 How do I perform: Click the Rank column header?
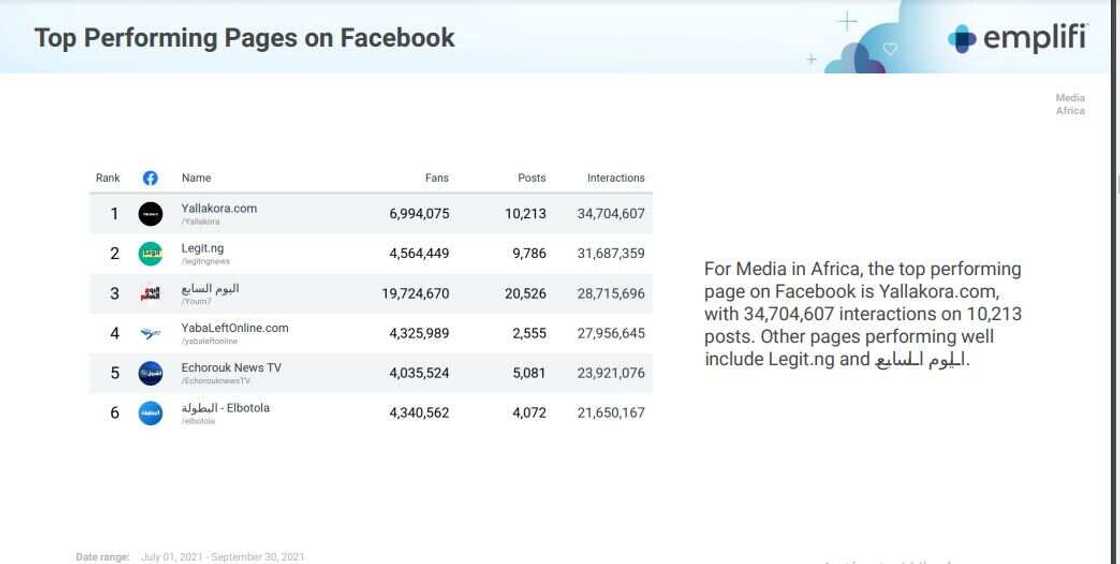click(108, 178)
